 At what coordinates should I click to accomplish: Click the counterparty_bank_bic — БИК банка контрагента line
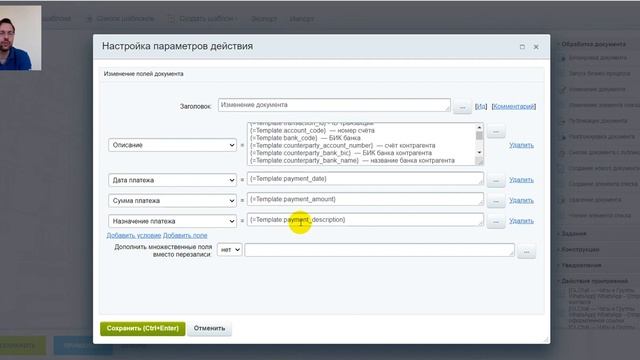340,153
